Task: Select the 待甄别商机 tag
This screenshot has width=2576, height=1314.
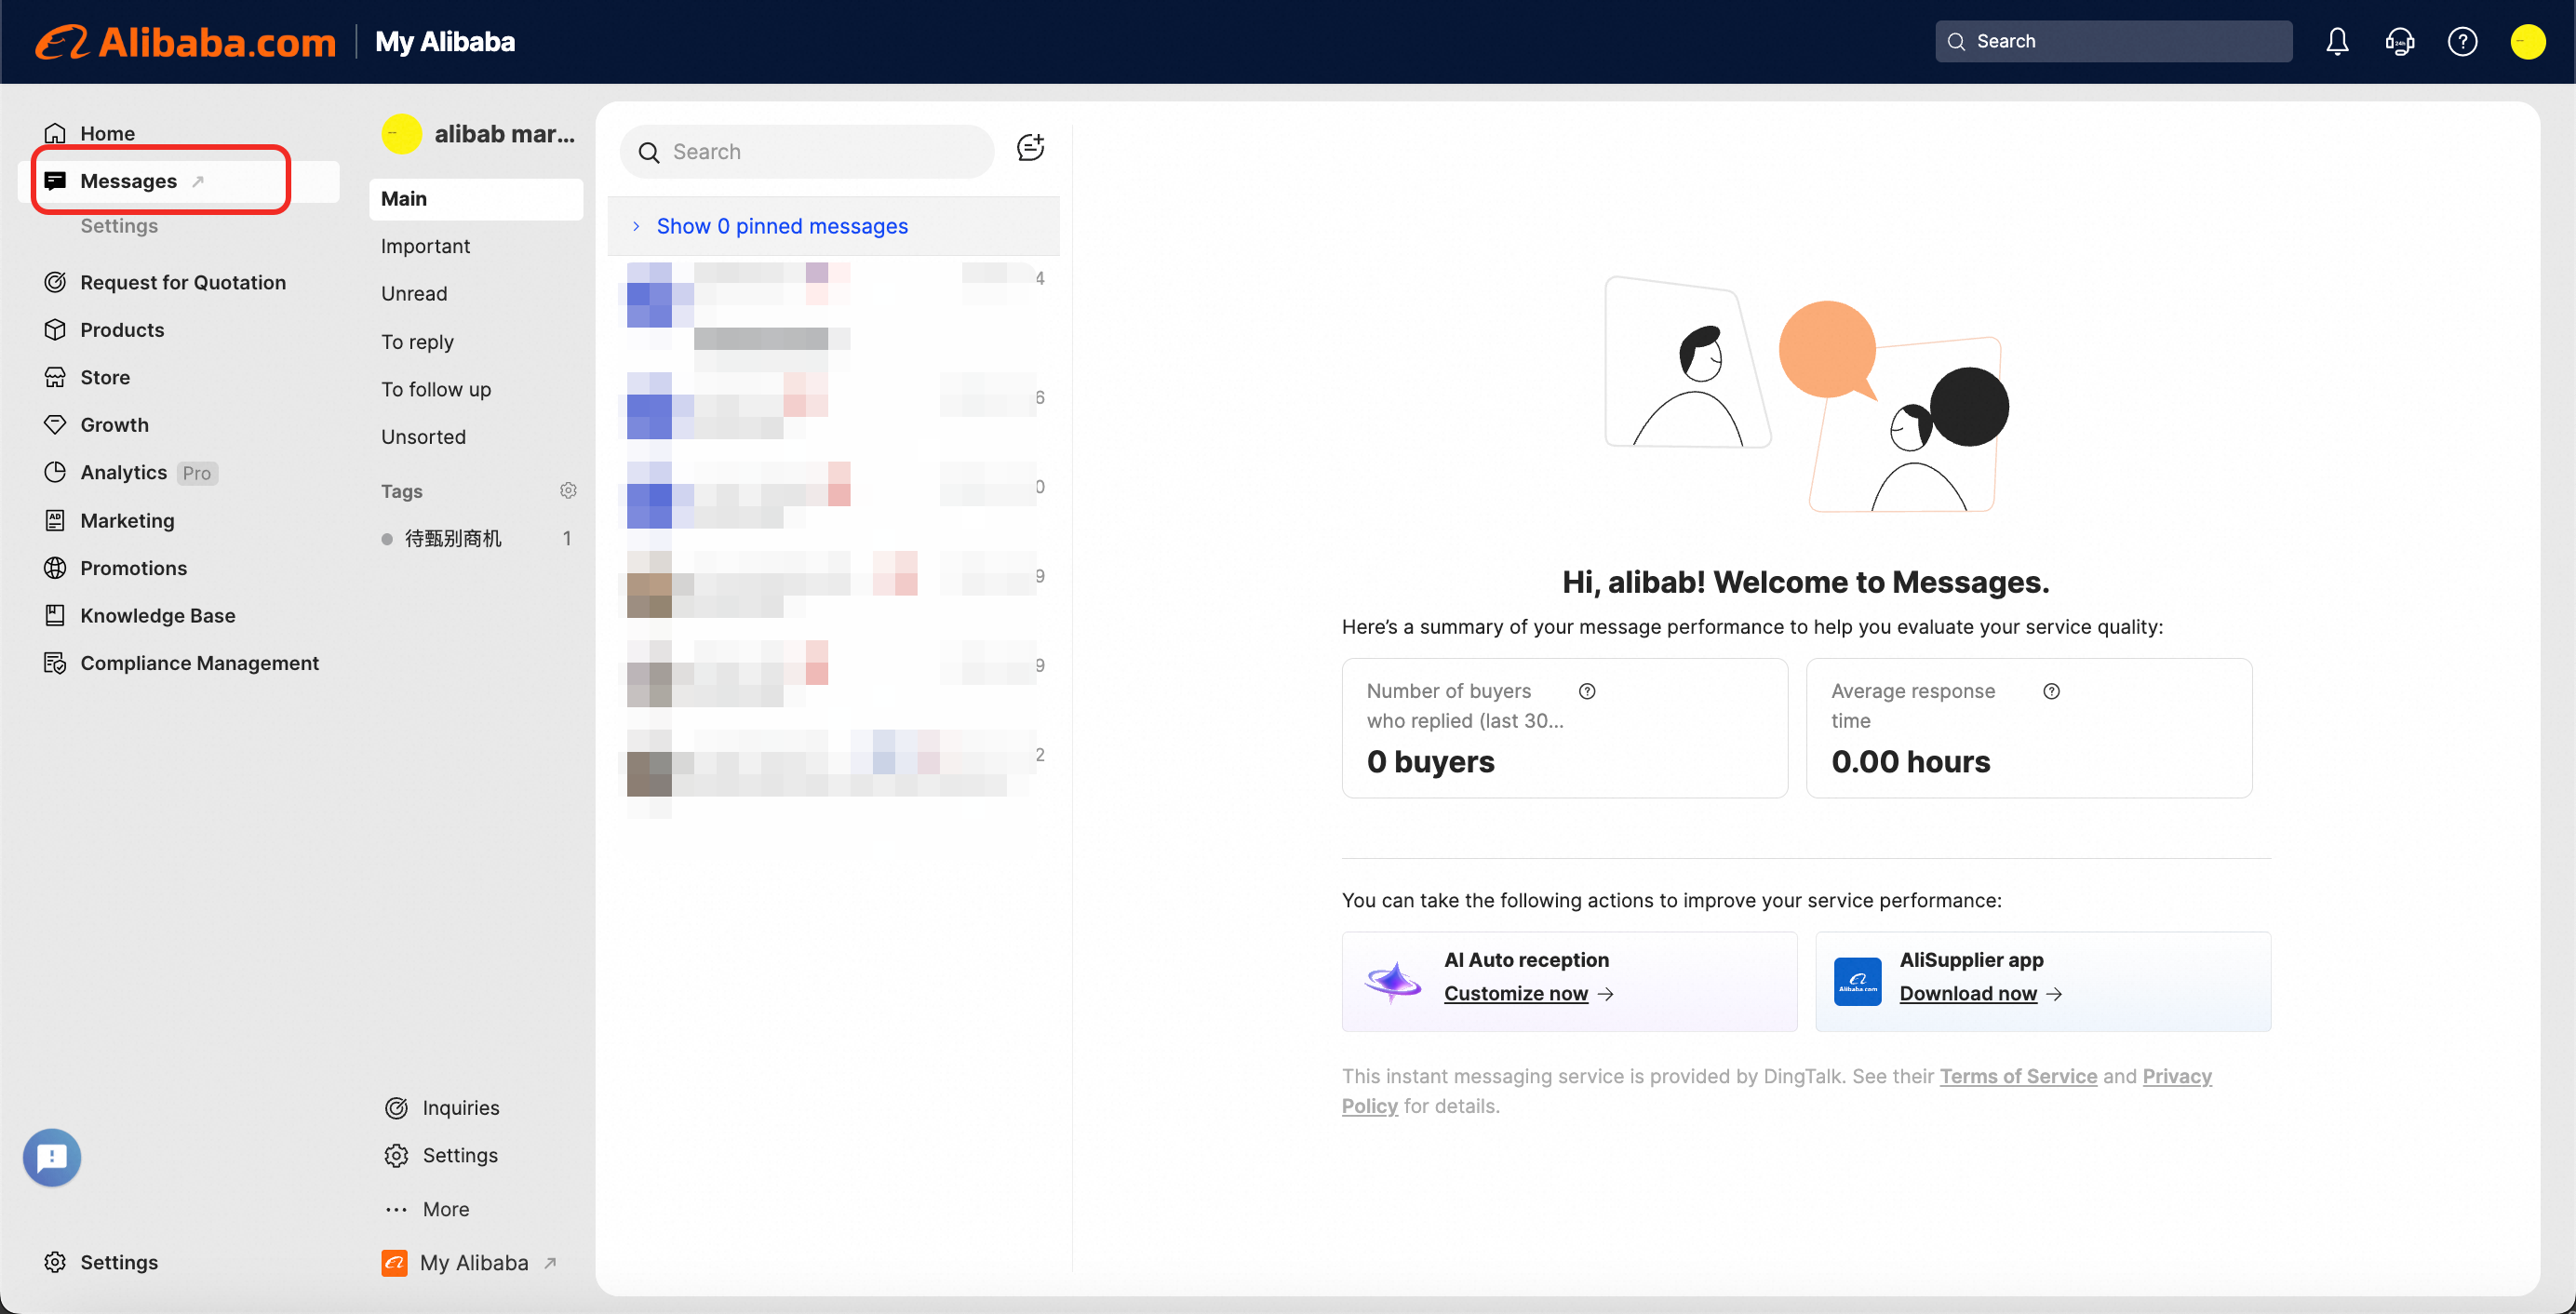Action: 453,539
